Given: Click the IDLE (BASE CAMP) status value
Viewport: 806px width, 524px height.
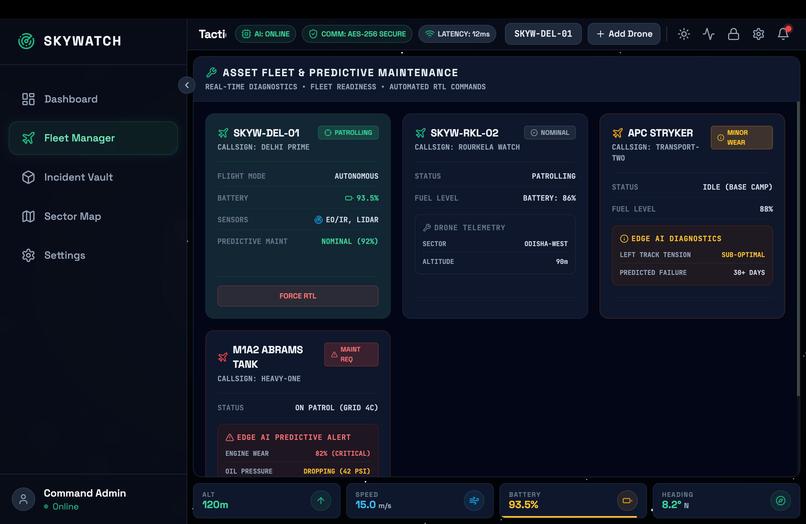Looking at the screenshot, I should point(738,187).
